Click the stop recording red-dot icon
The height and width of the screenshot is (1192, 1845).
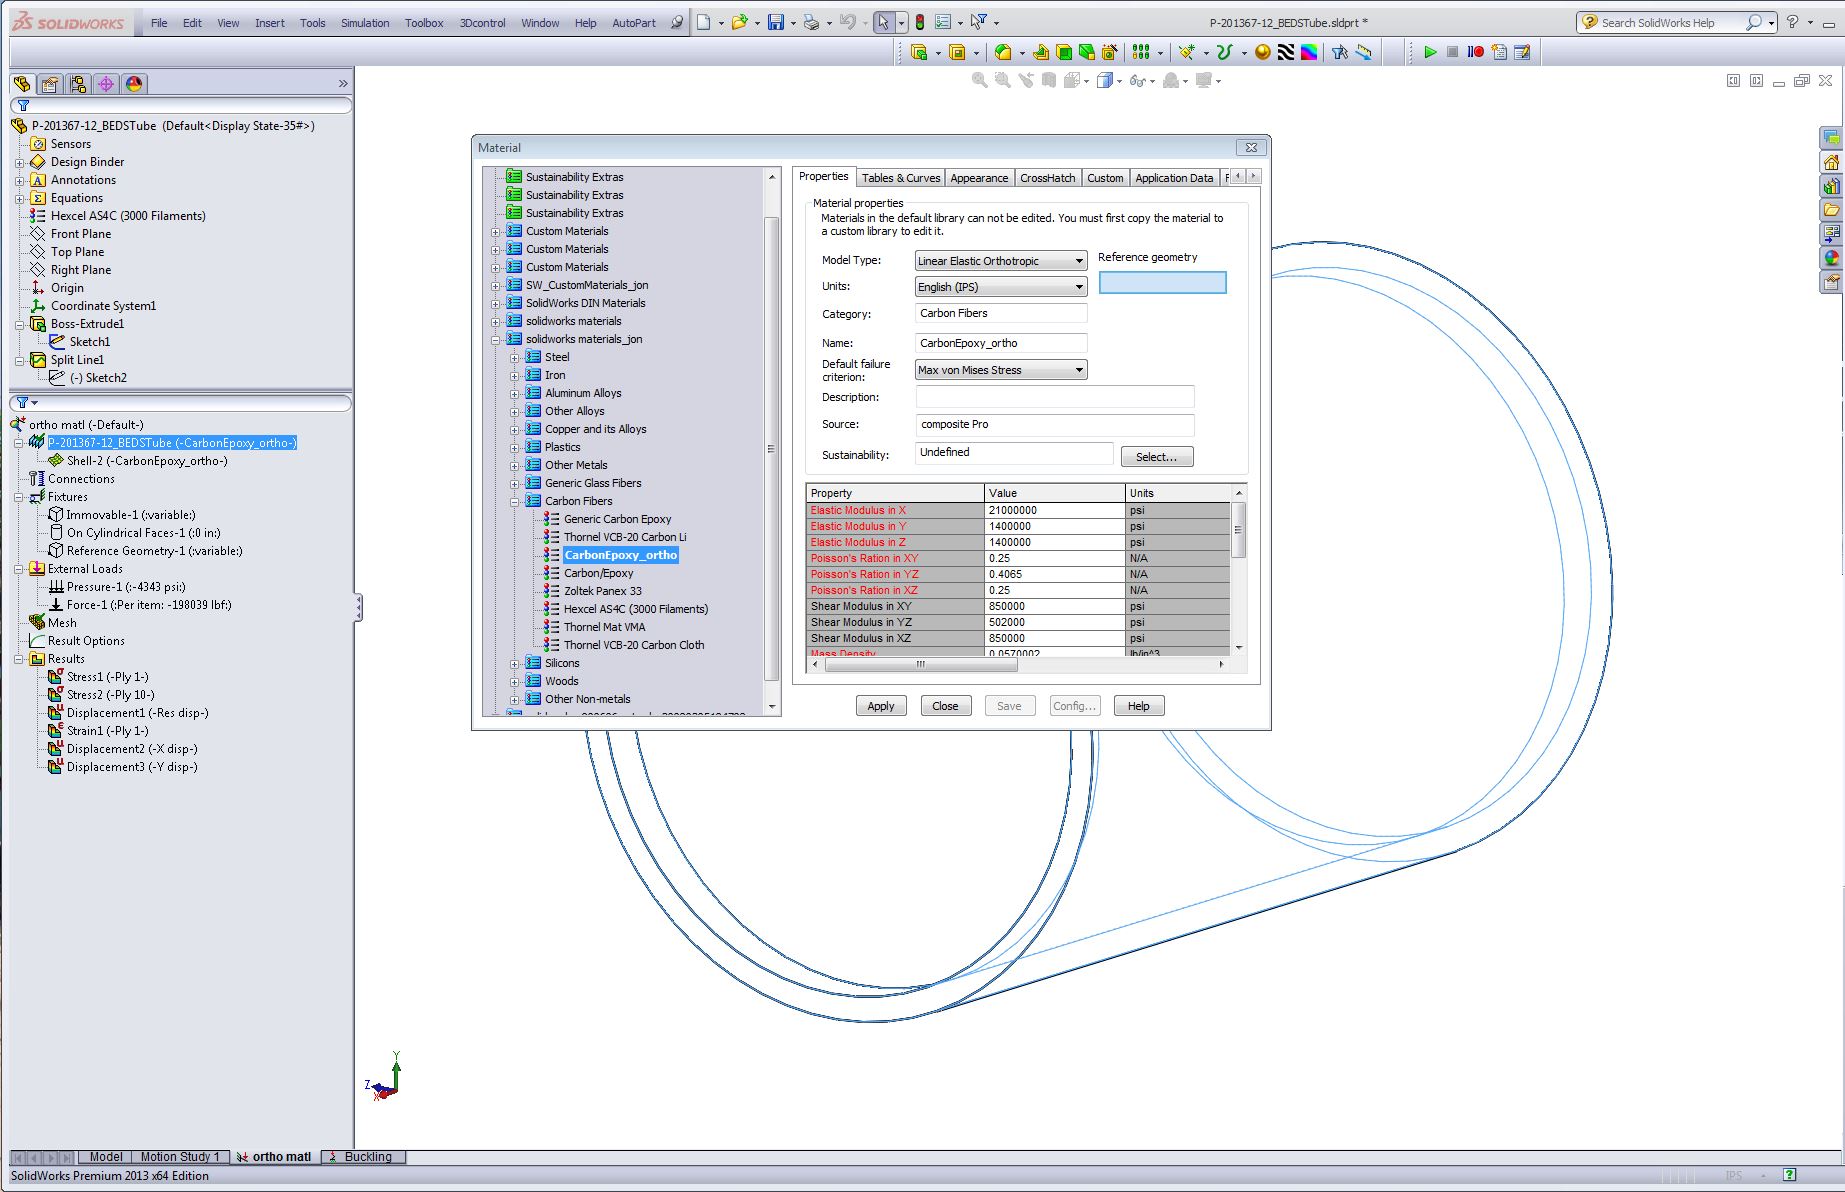pos(1476,52)
